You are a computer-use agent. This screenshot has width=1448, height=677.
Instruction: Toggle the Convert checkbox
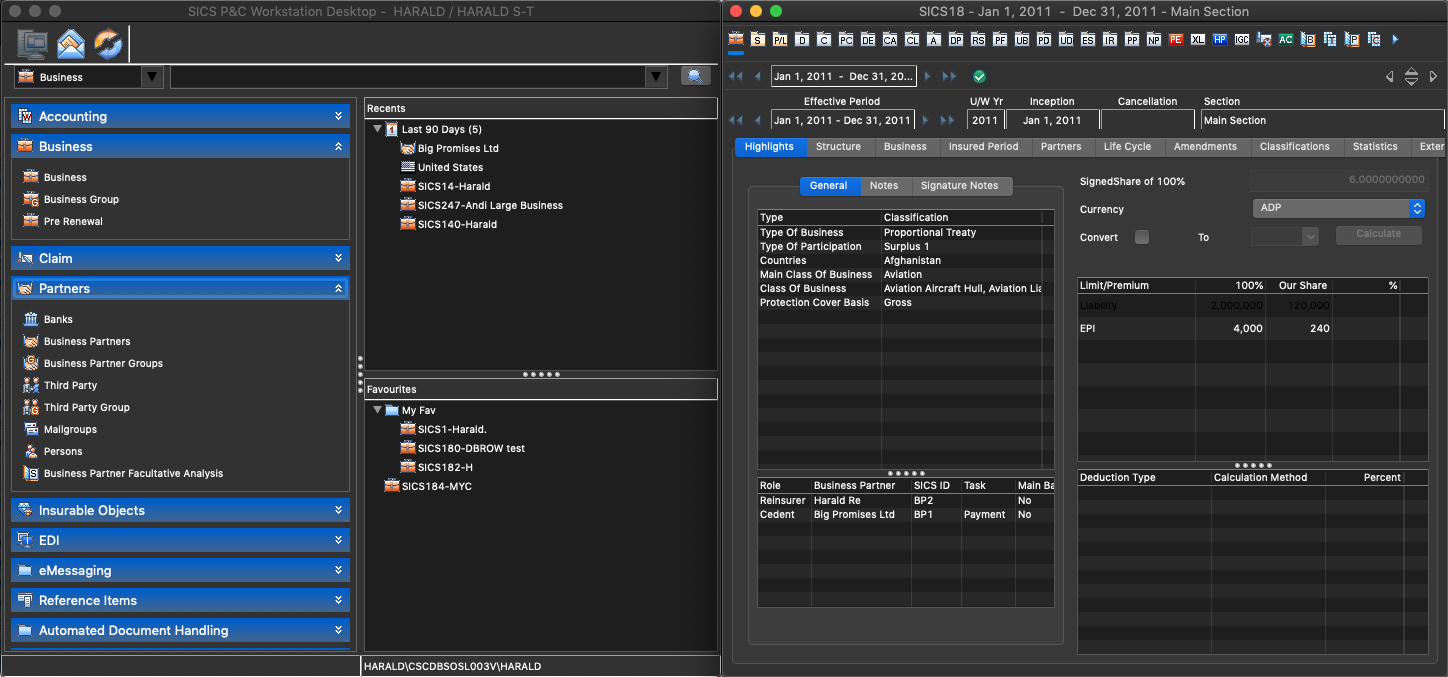pos(1142,237)
